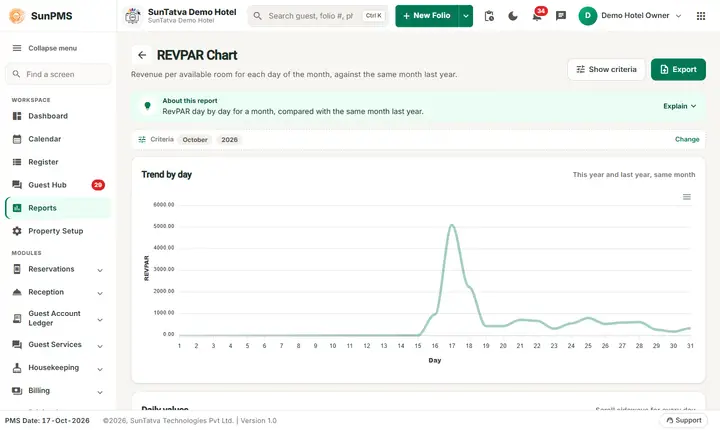Expand the Guest Account Ledger chevron
The width and height of the screenshot is (720, 430).
(100, 320)
